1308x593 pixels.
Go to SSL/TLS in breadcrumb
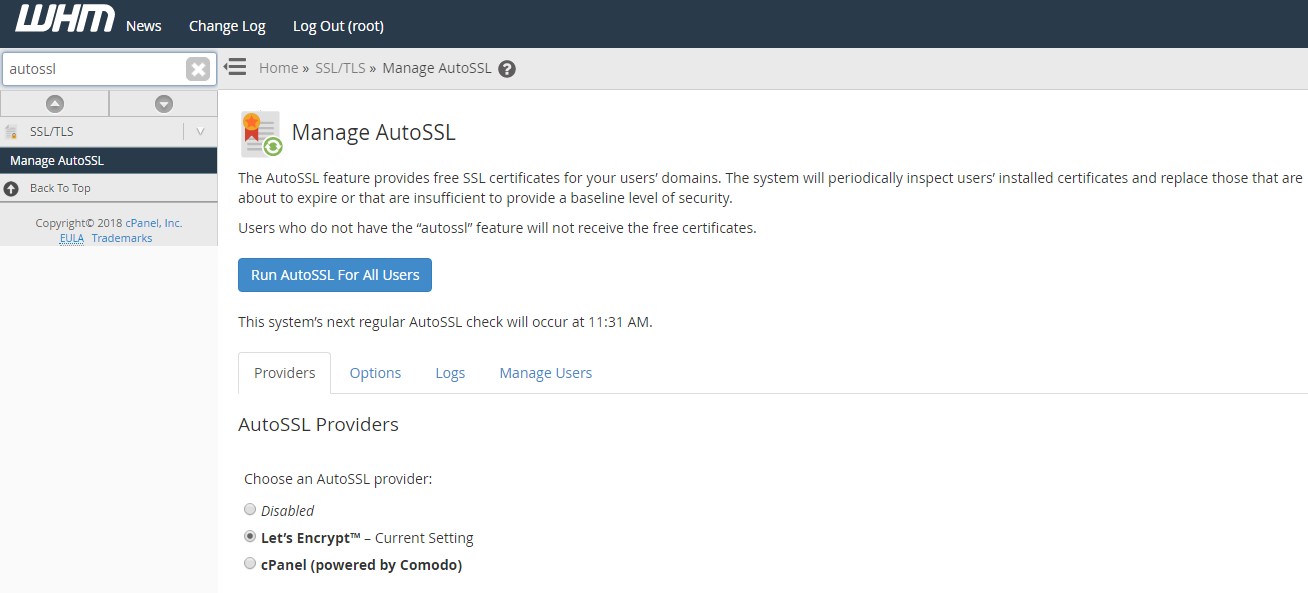(x=340, y=68)
